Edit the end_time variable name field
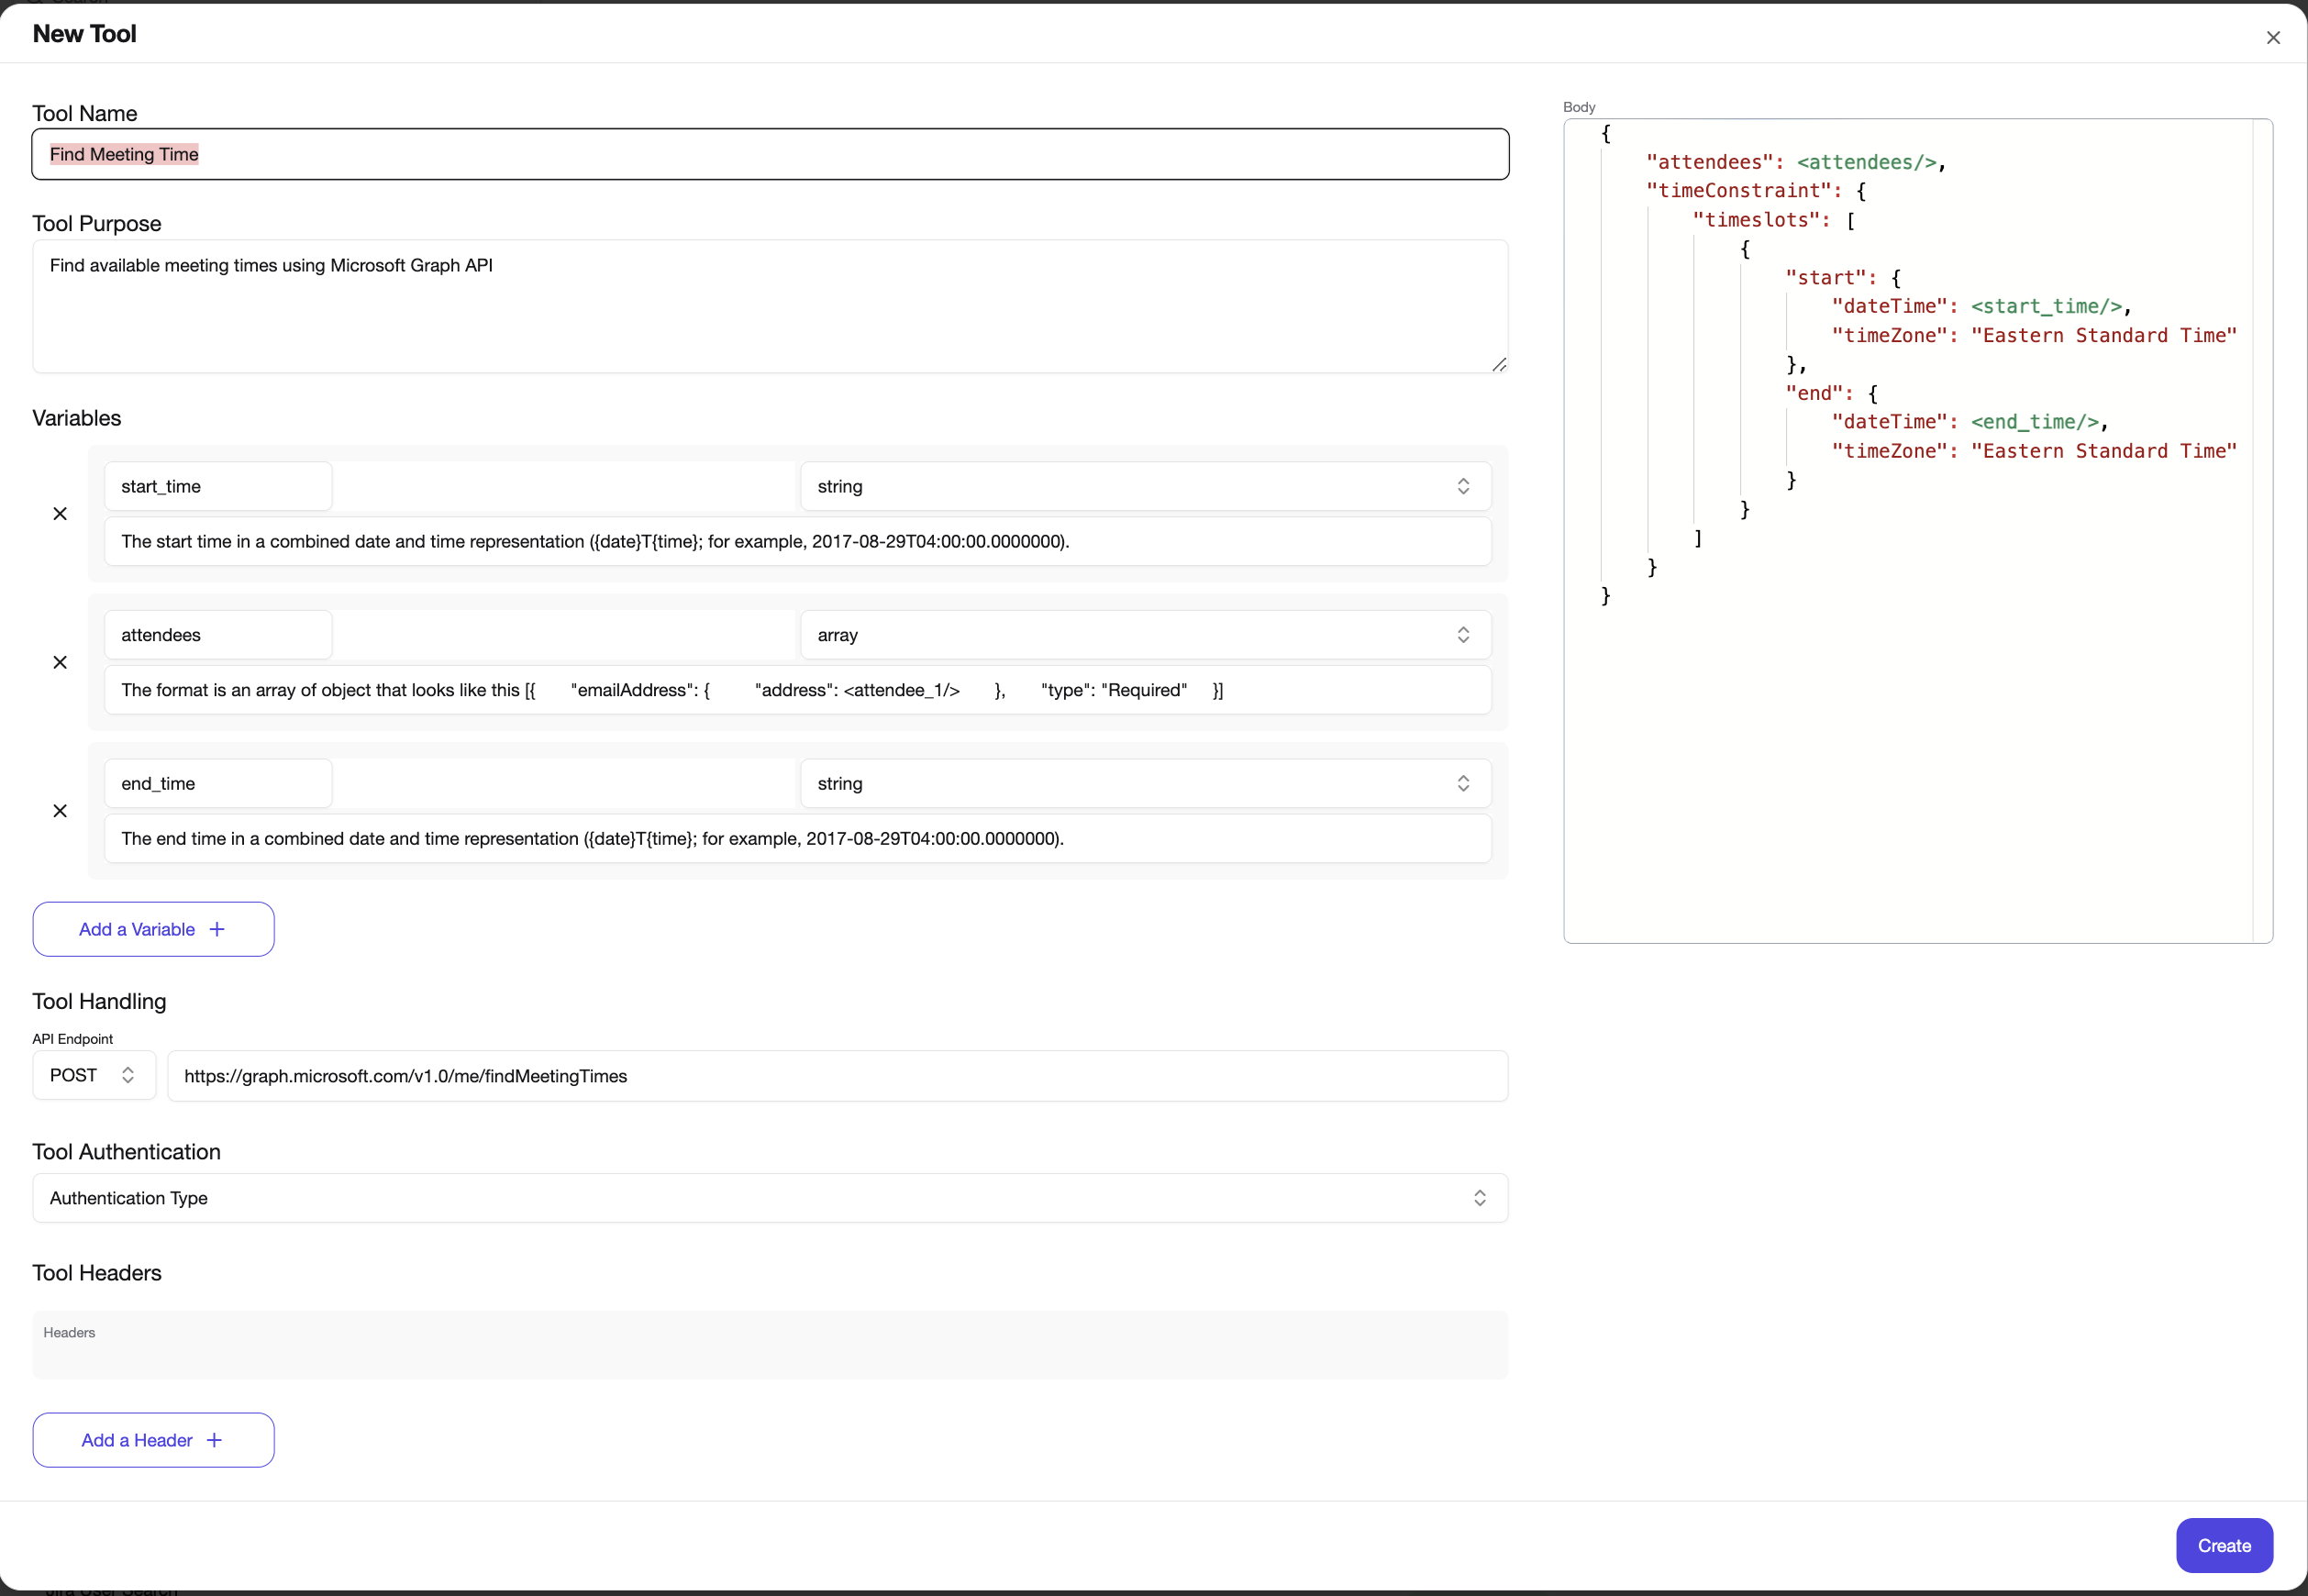 point(218,783)
